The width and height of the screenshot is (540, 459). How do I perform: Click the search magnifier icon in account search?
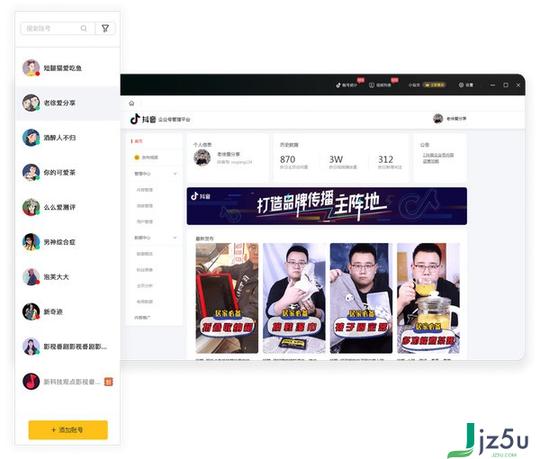[84, 28]
